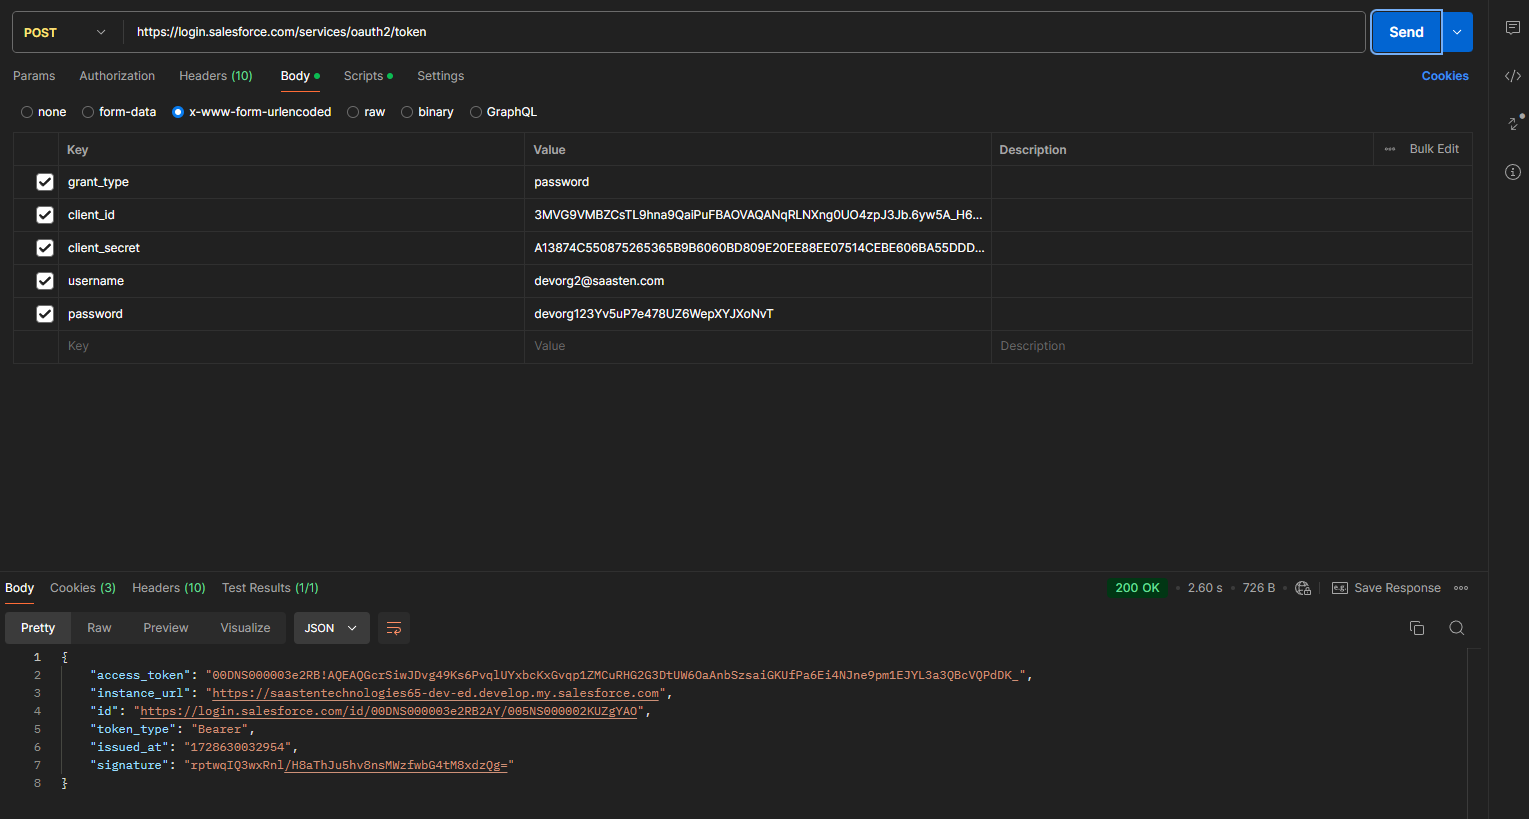1529x819 pixels.
Task: Uncheck the grant_type row checkbox
Action: coord(45,182)
